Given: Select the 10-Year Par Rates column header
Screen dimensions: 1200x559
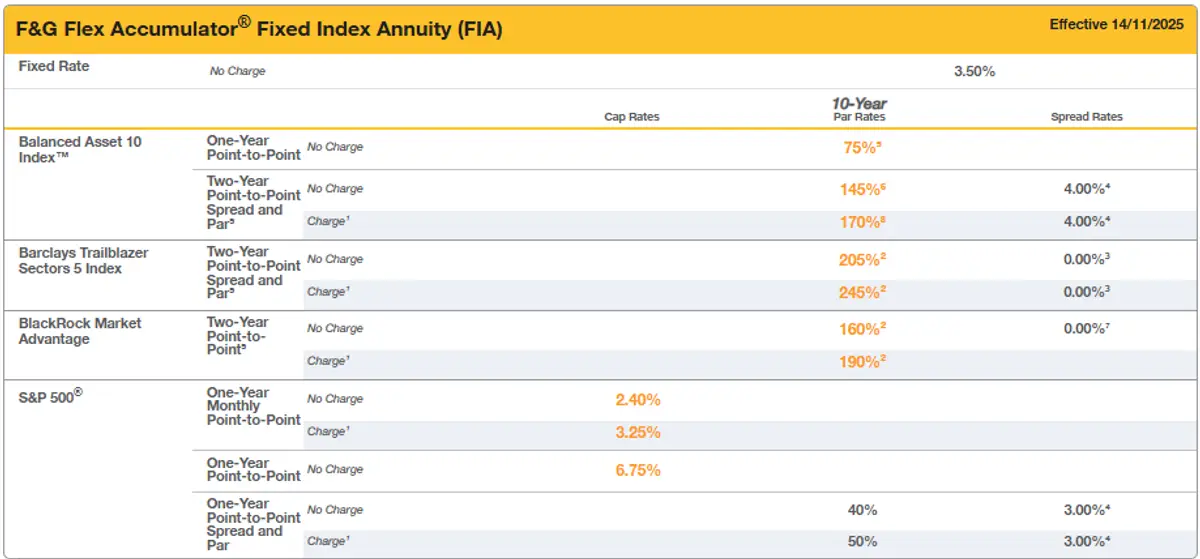Looking at the screenshot, I should (859, 110).
